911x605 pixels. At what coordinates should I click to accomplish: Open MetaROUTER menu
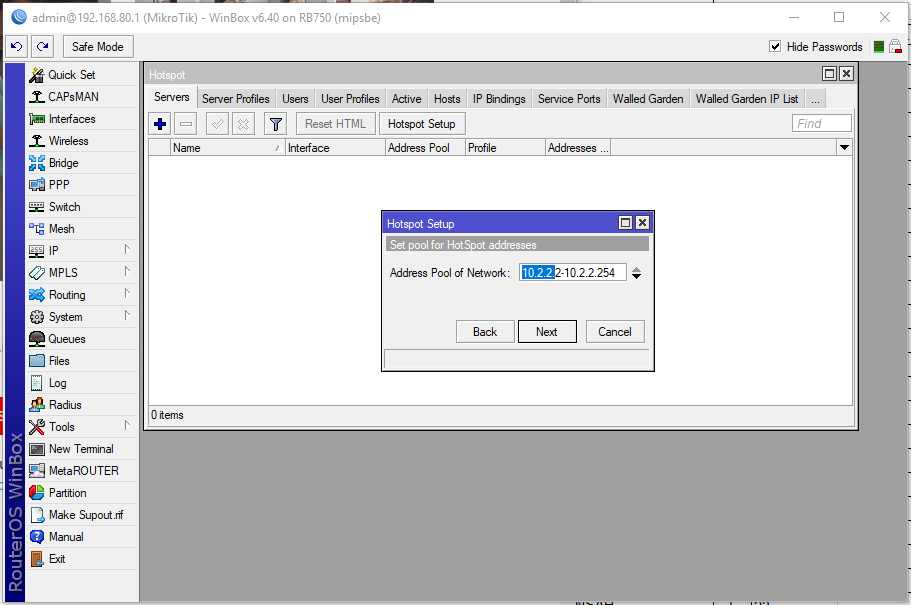point(81,471)
